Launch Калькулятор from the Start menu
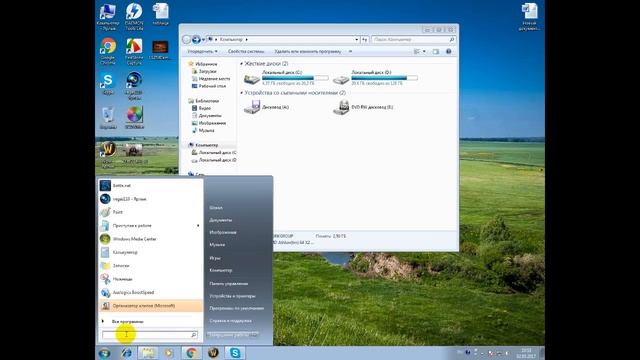640x360 pixels. (x=151, y=252)
